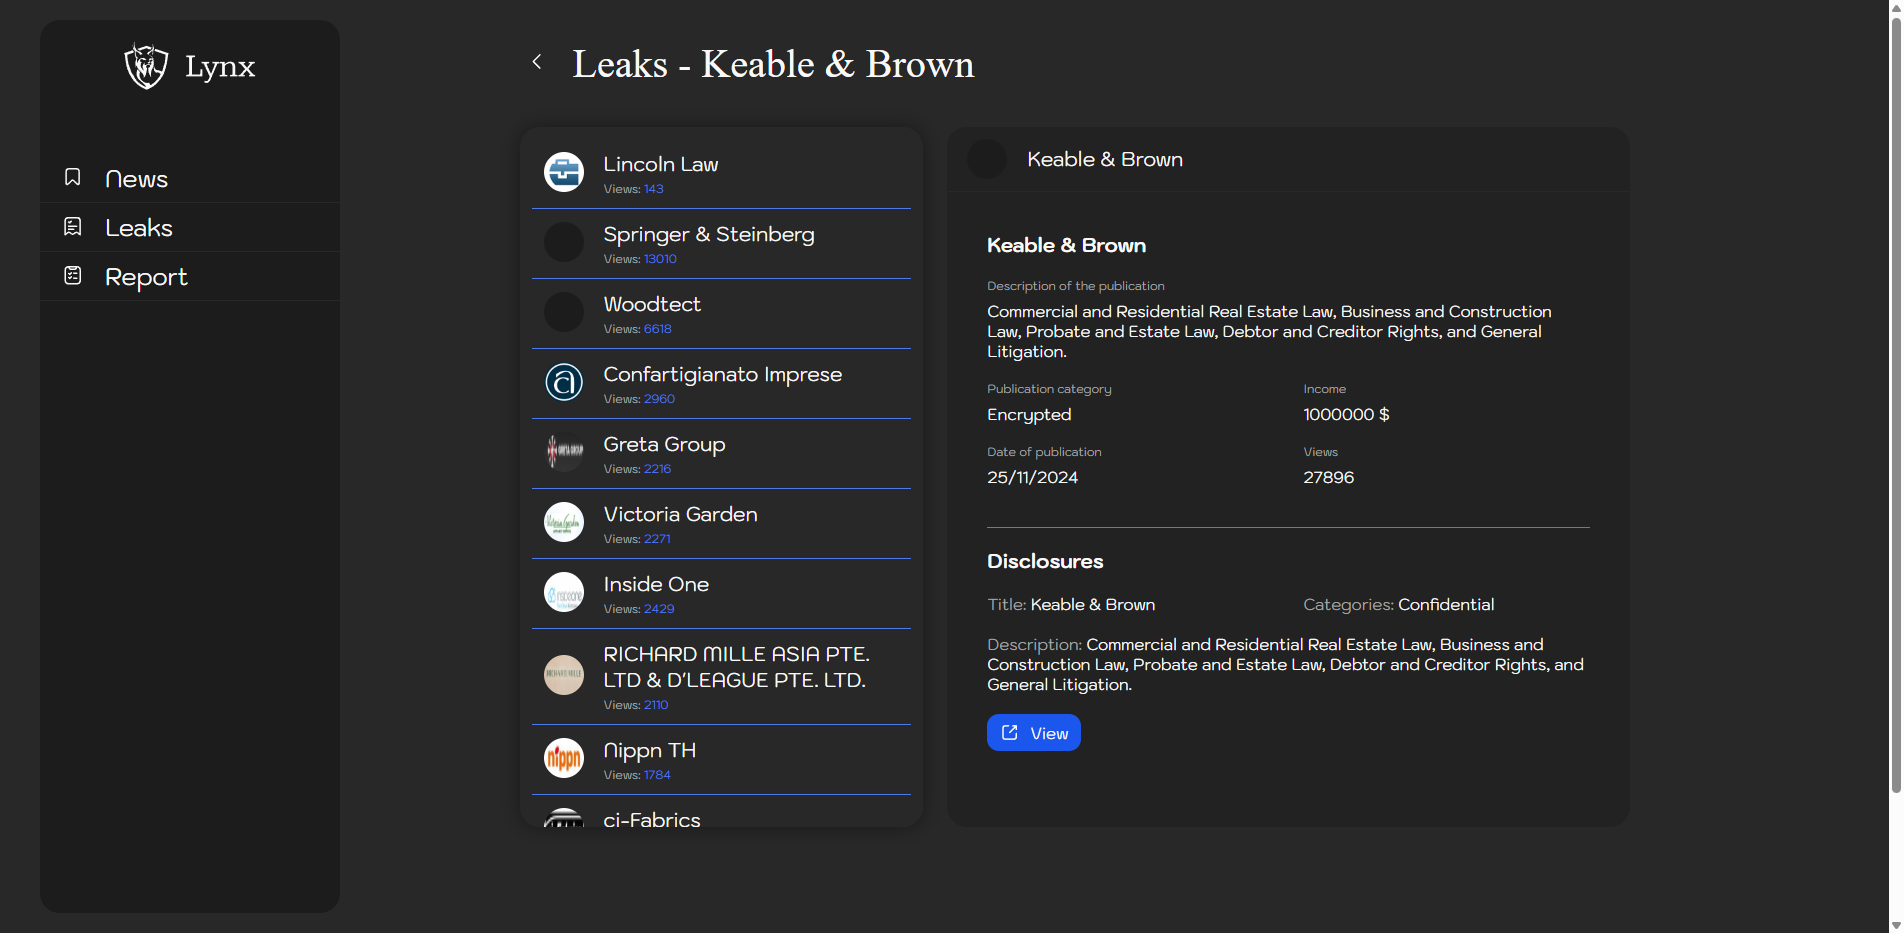Click the Greta Group logo
1904x933 pixels.
[564, 452]
